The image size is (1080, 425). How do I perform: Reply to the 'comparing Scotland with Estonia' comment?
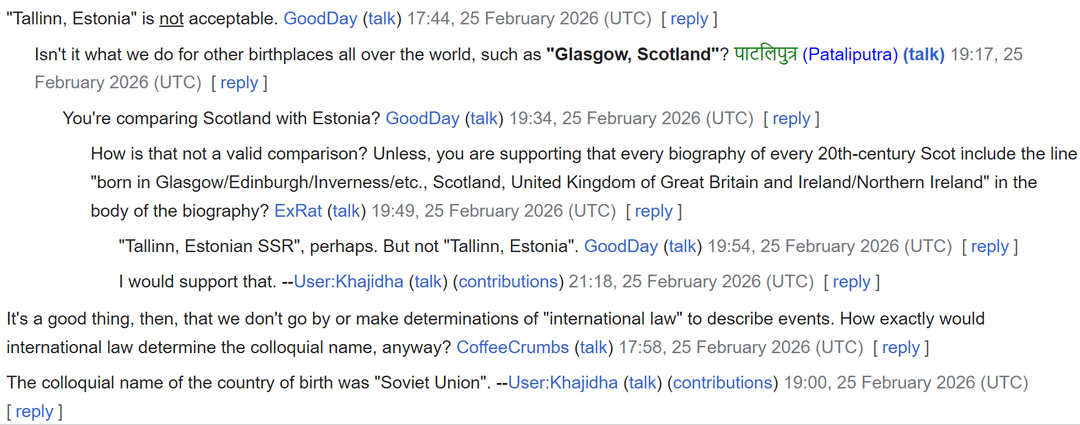pyautogui.click(x=791, y=118)
